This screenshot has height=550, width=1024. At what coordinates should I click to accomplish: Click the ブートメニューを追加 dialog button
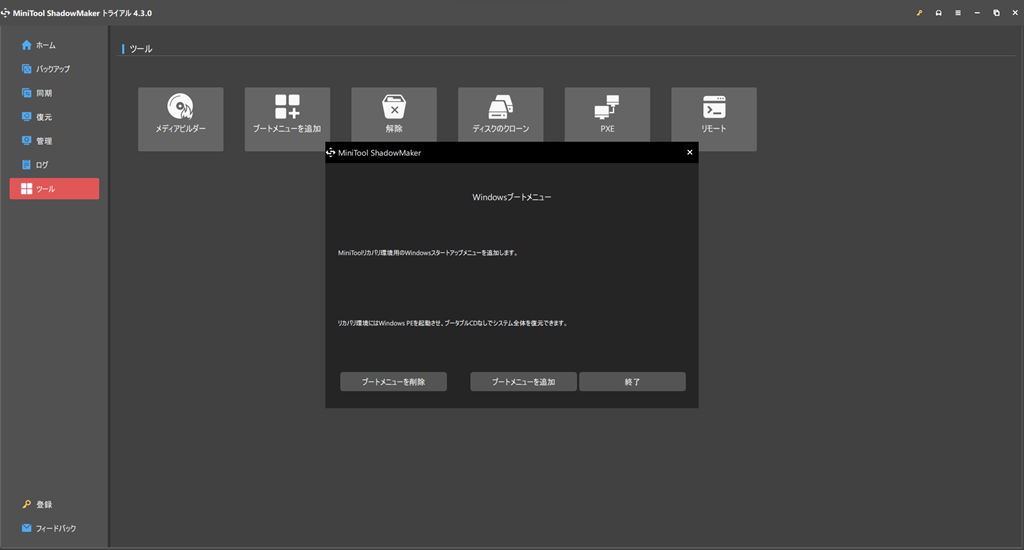523,381
